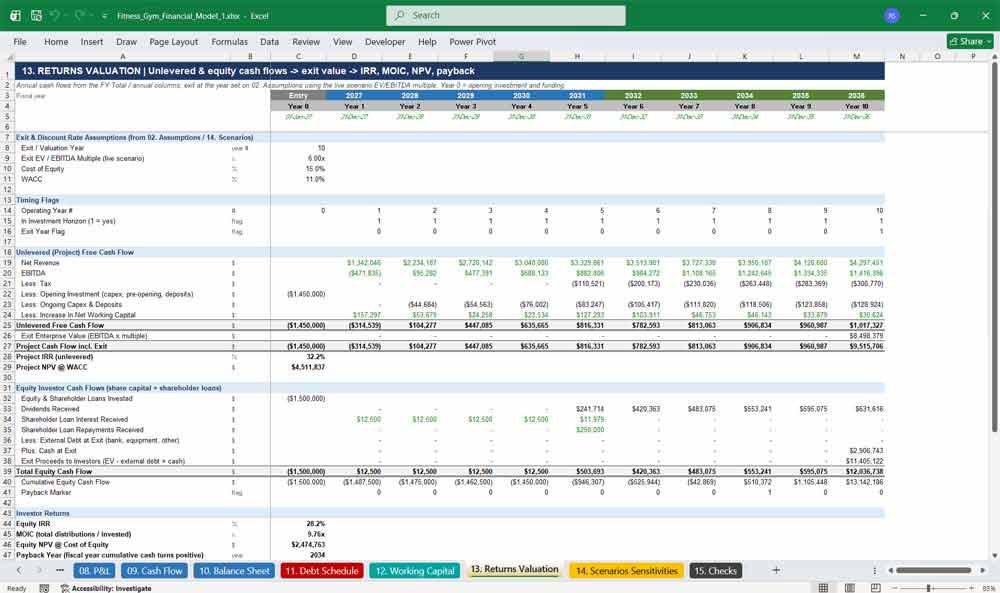This screenshot has width=1000, height=593.
Task: Open the Developer ribbon tab
Action: pyautogui.click(x=385, y=41)
